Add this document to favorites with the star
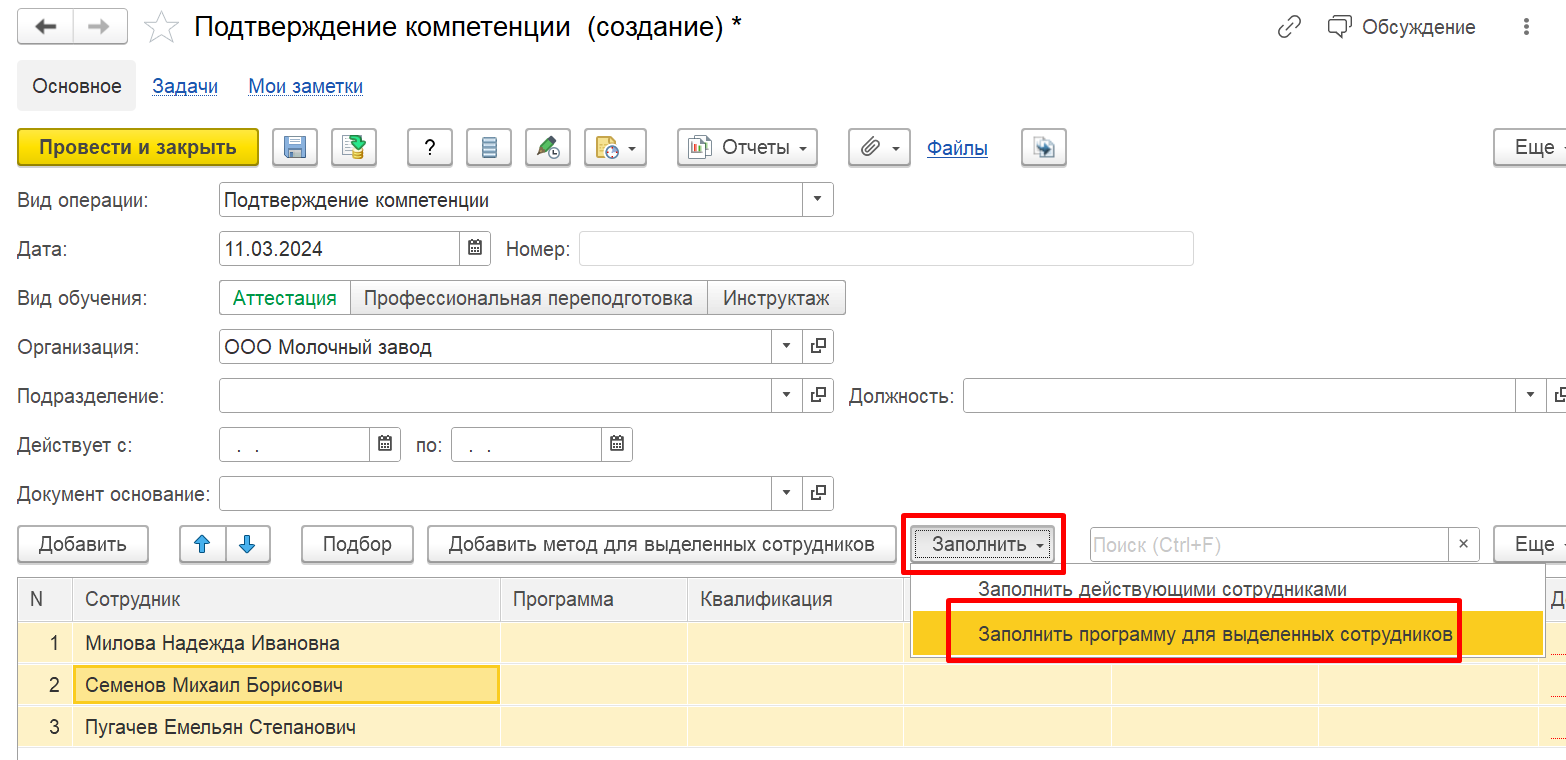The image size is (1566, 760). coord(161,27)
